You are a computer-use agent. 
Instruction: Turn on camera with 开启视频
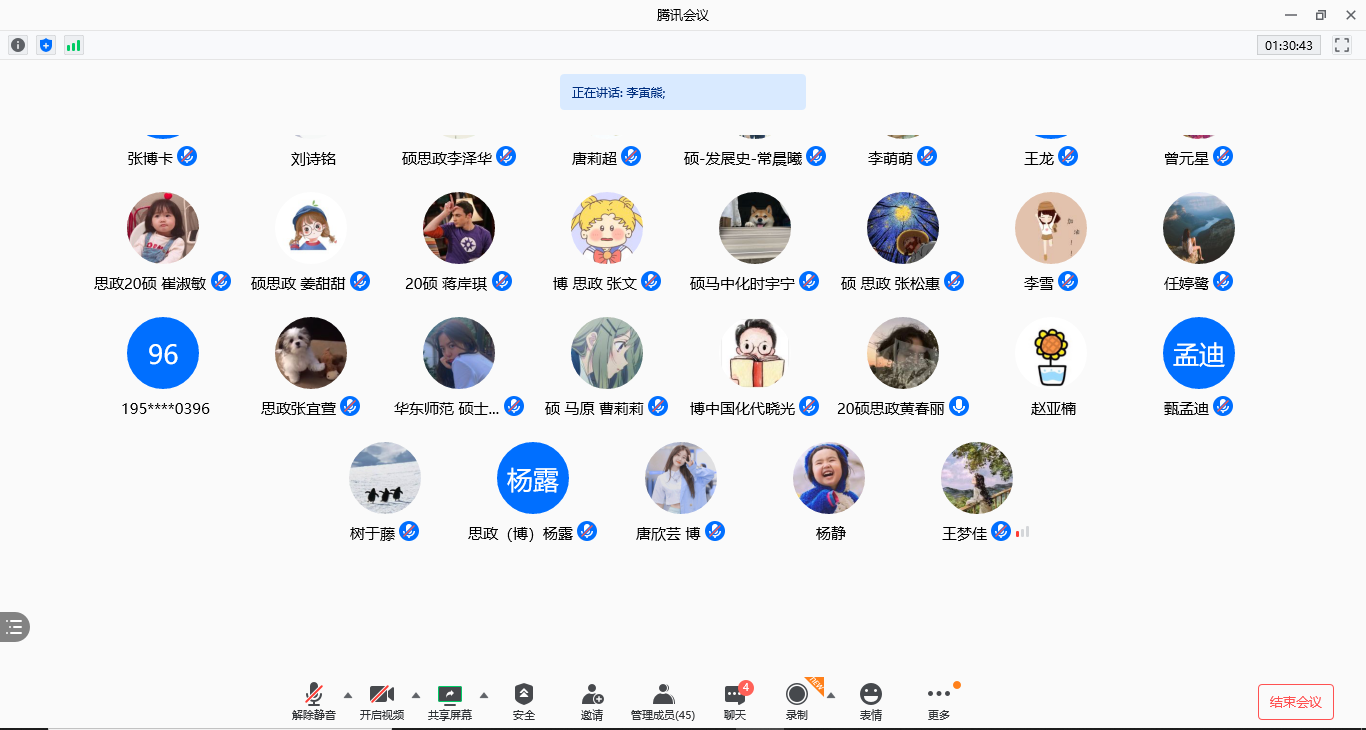382,701
